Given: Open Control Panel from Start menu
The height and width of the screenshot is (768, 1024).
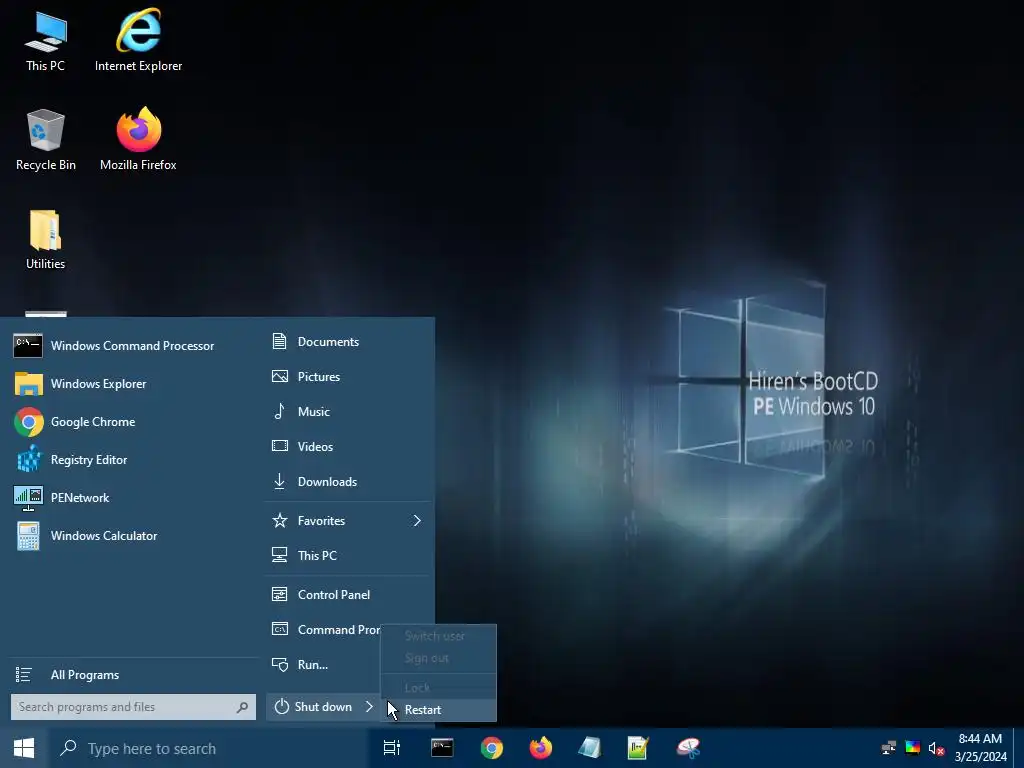Looking at the screenshot, I should click(348, 595).
